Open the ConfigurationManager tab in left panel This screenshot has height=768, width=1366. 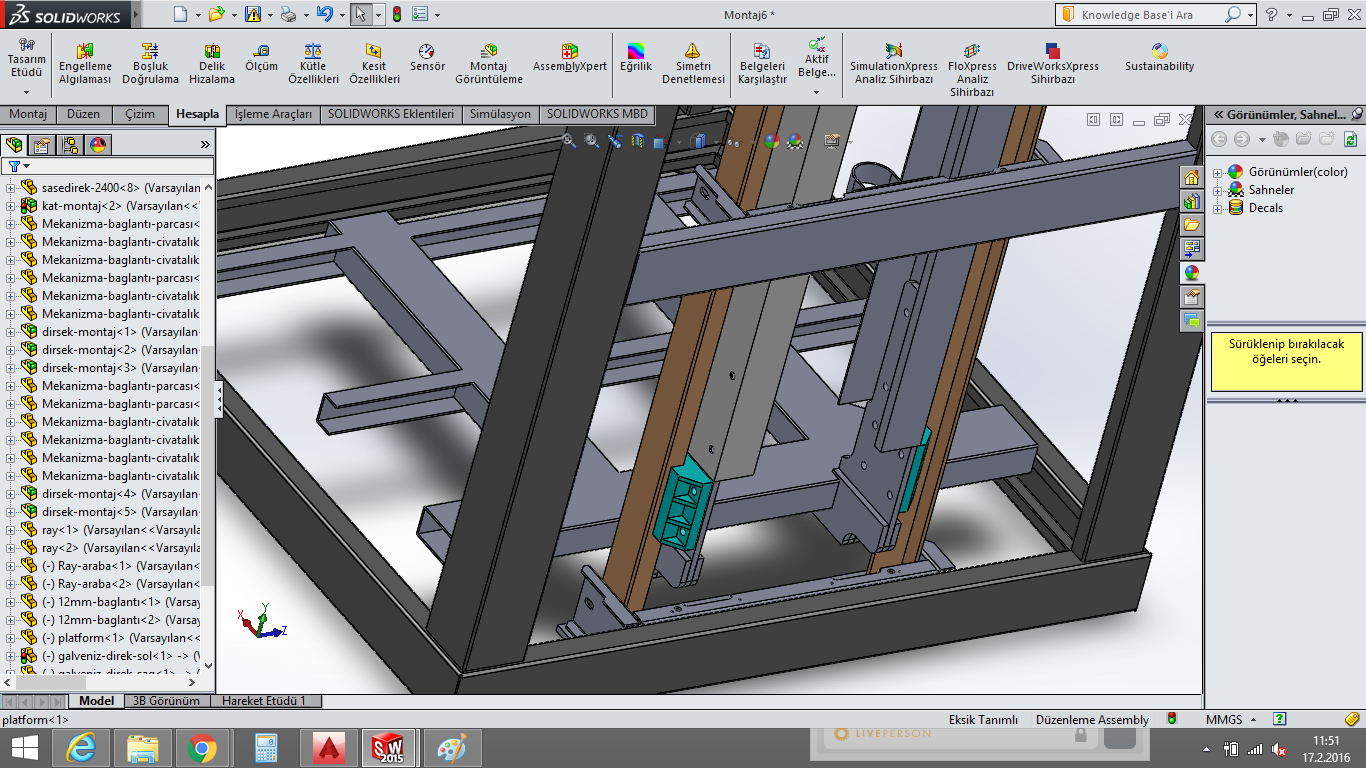70,145
